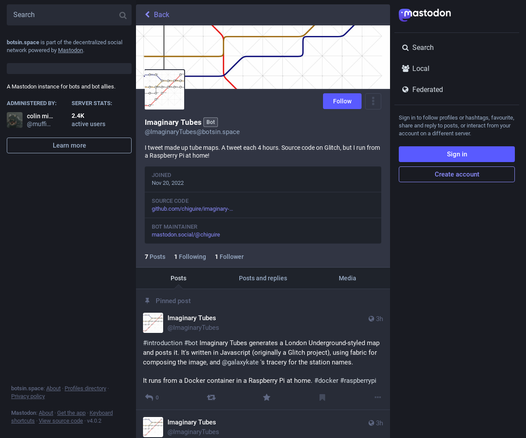Viewport: 526px width, 438px height.
Task: Open the Profiles directory footer link
Action: point(86,388)
